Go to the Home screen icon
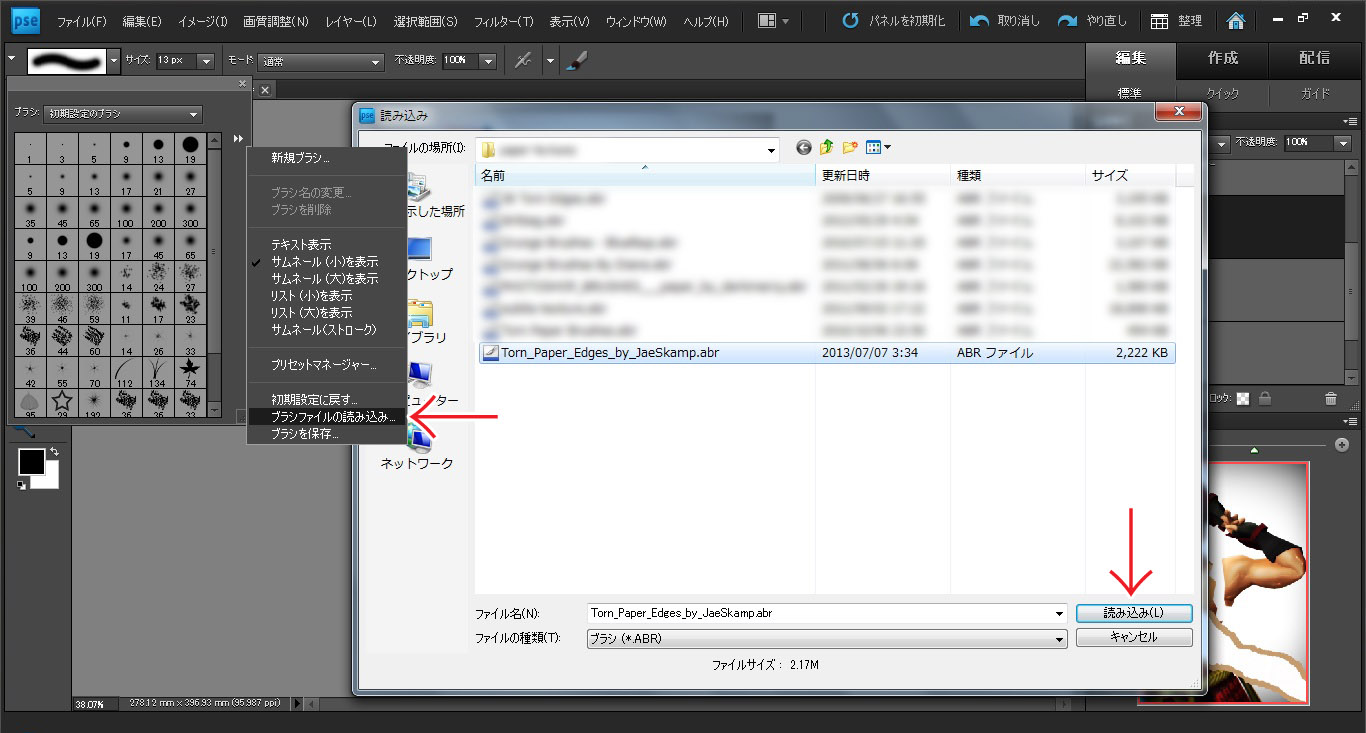Screen dimensions: 1366x733 tap(1236, 21)
